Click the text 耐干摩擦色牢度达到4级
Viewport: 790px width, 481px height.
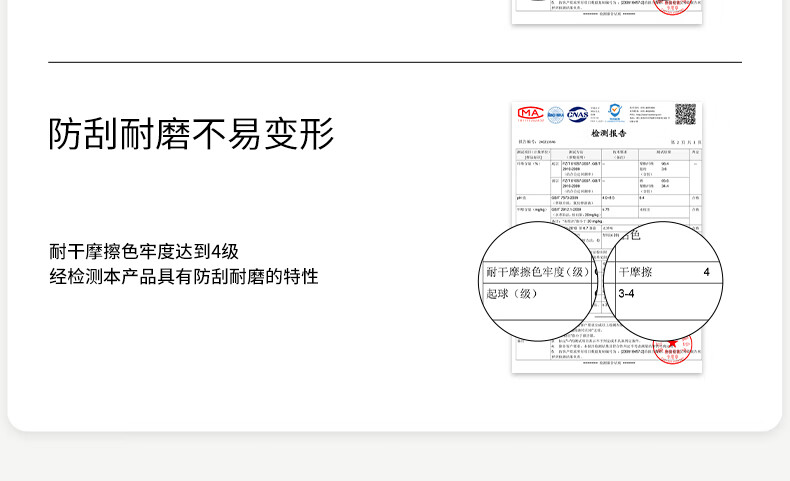click(x=144, y=252)
